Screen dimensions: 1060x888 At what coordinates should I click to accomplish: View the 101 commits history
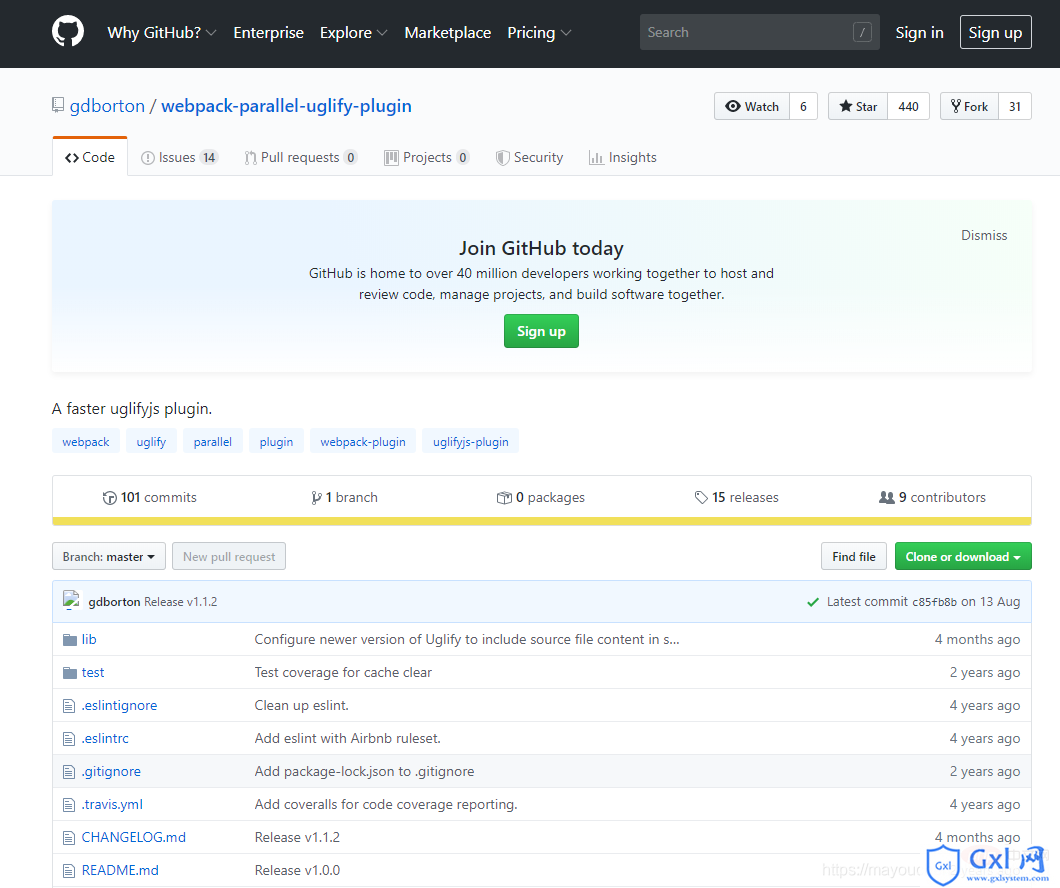click(x=149, y=497)
